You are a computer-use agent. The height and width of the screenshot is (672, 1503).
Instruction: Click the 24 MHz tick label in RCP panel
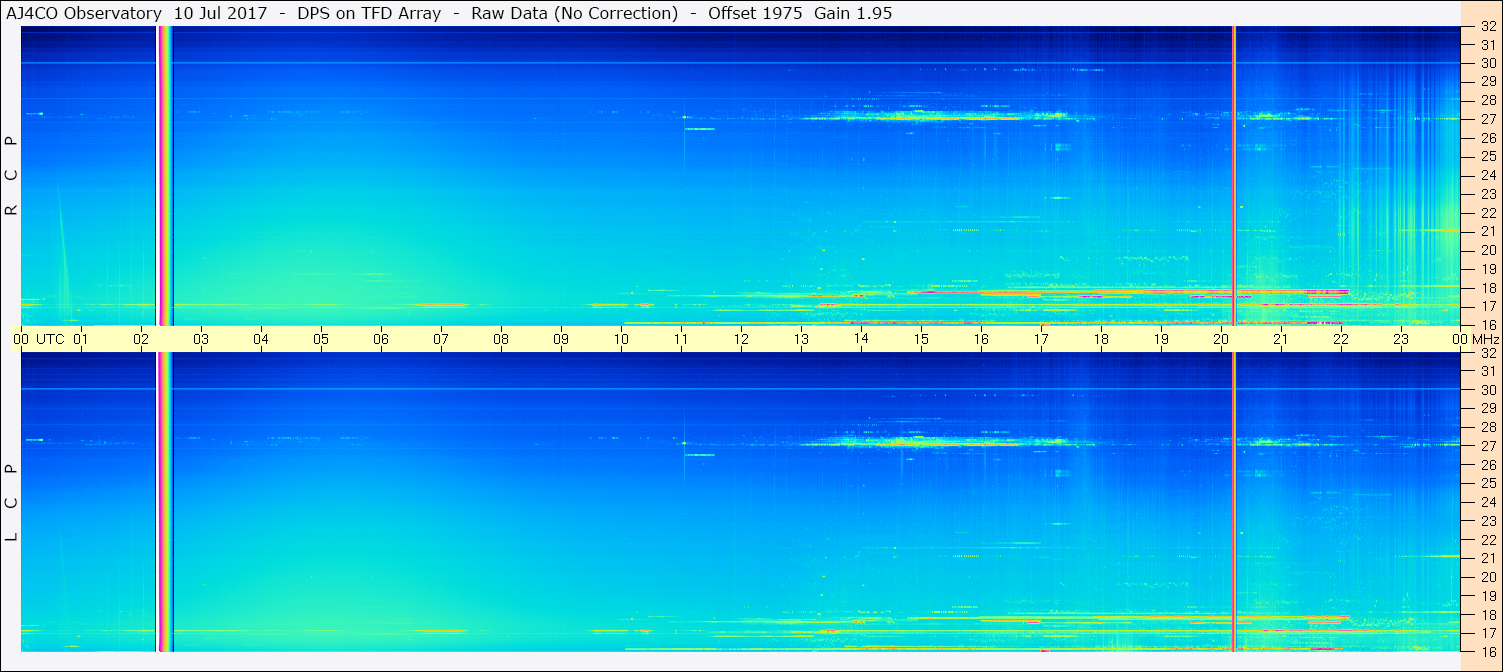(1488, 175)
